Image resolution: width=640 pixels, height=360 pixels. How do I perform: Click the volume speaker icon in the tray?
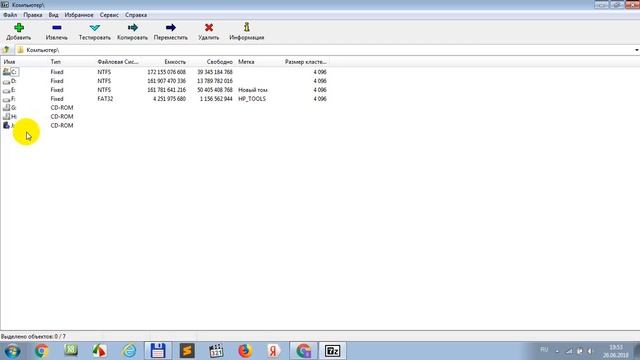point(590,351)
